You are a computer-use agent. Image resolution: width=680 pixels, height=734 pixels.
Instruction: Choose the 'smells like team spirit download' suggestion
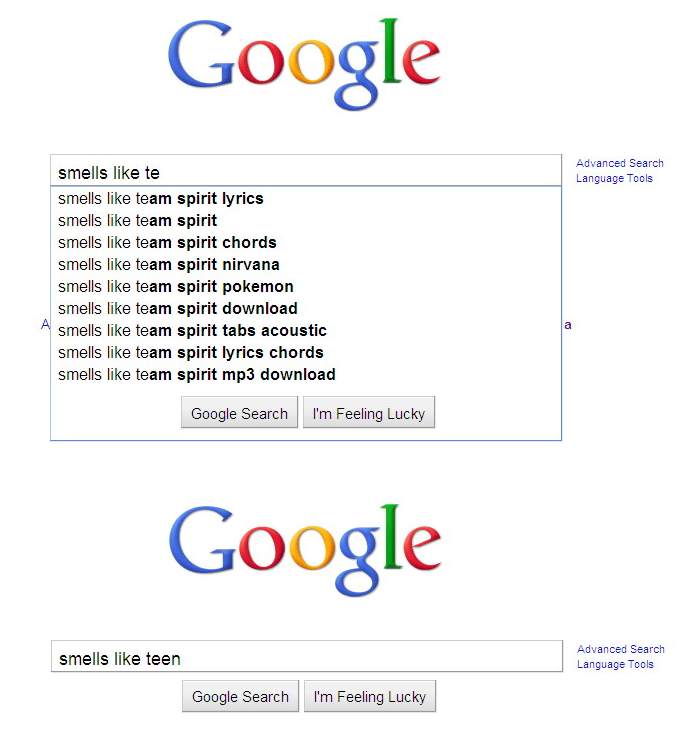[x=178, y=309]
